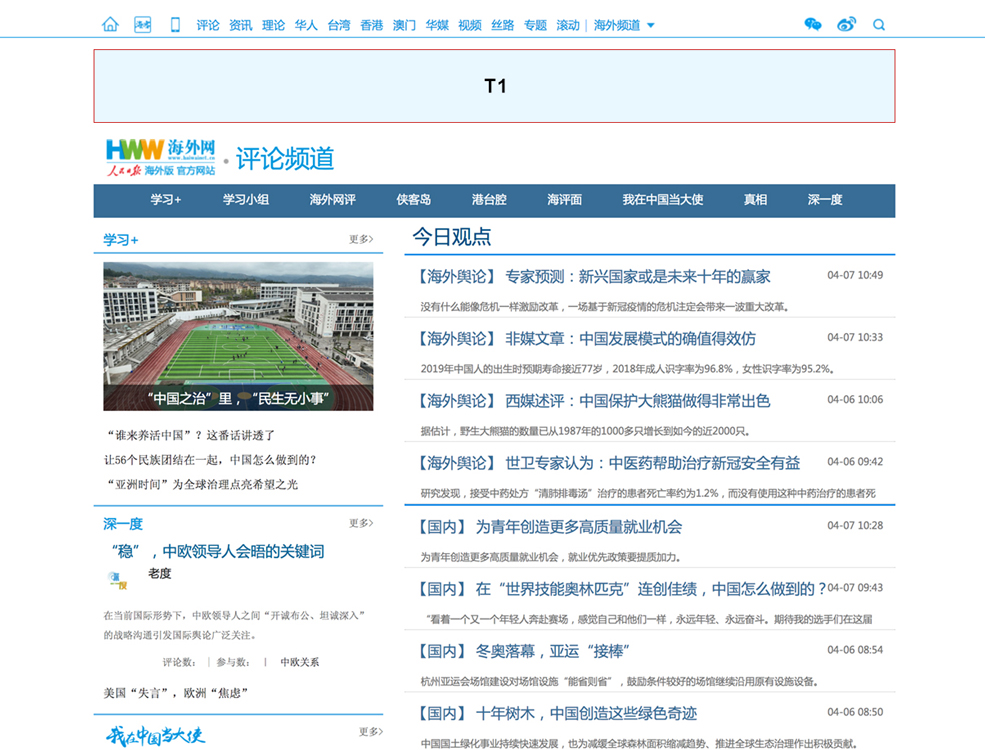Select the 海外网评 tab

(x=332, y=200)
